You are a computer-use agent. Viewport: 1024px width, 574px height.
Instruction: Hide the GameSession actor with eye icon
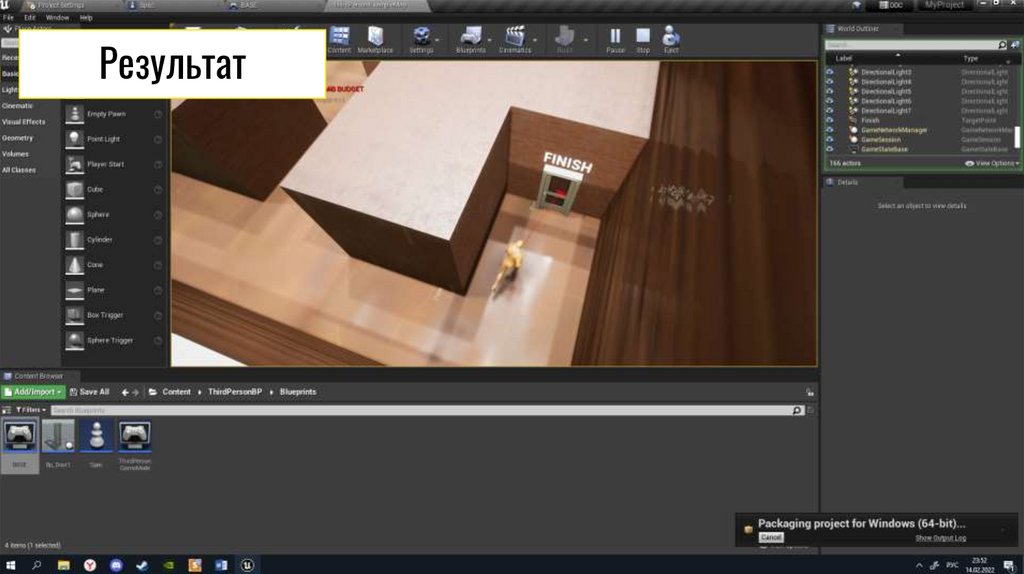coord(829,140)
